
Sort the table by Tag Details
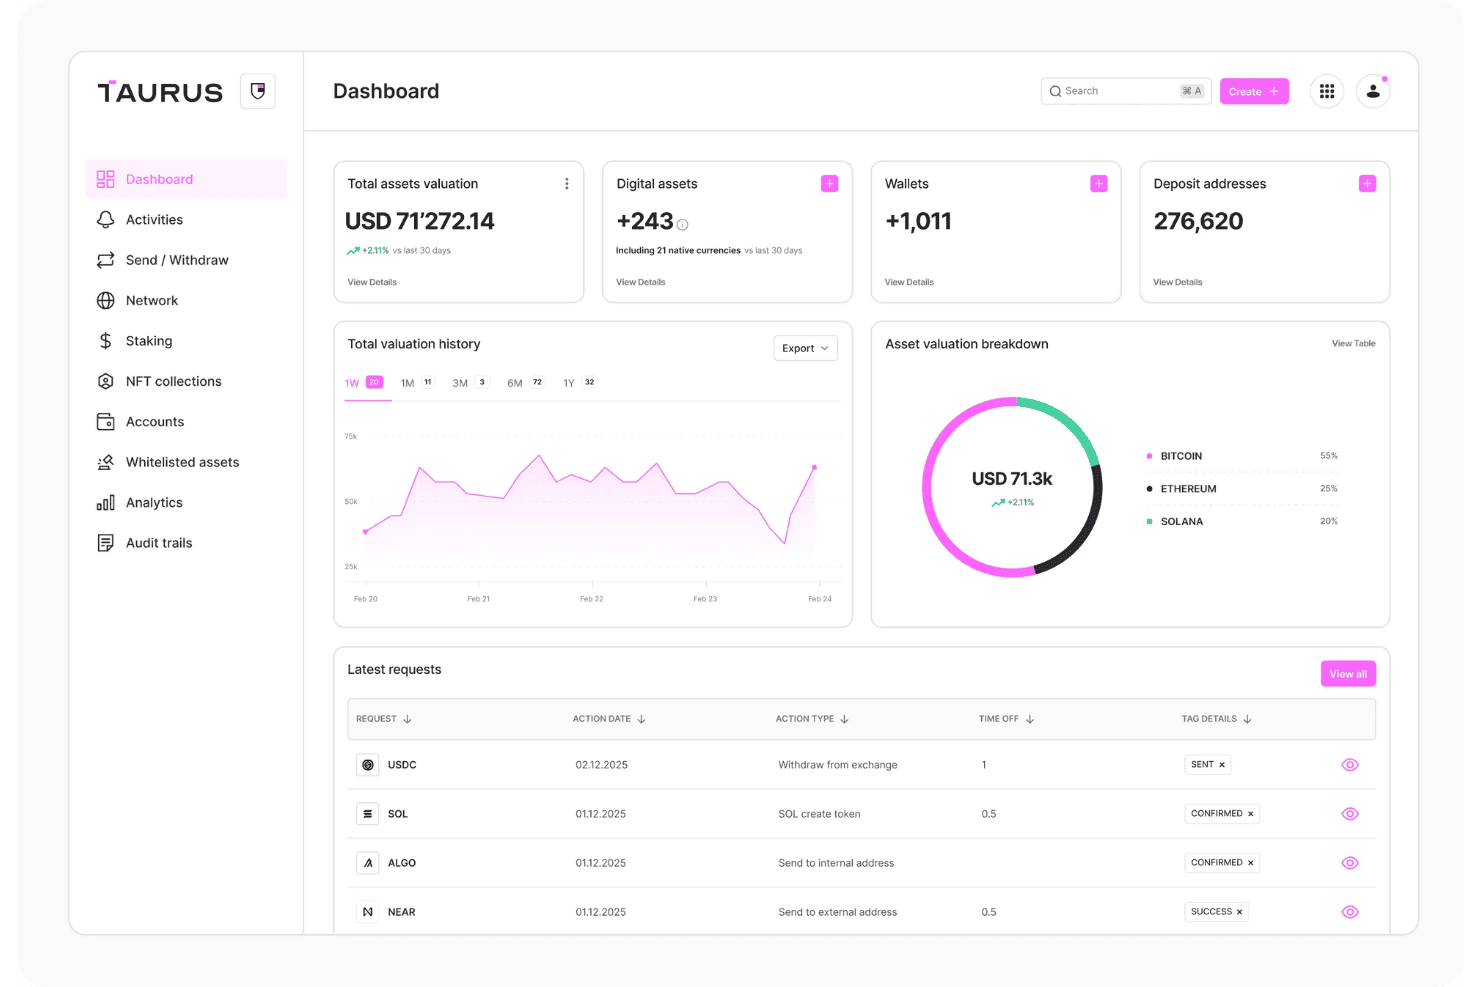click(1217, 719)
